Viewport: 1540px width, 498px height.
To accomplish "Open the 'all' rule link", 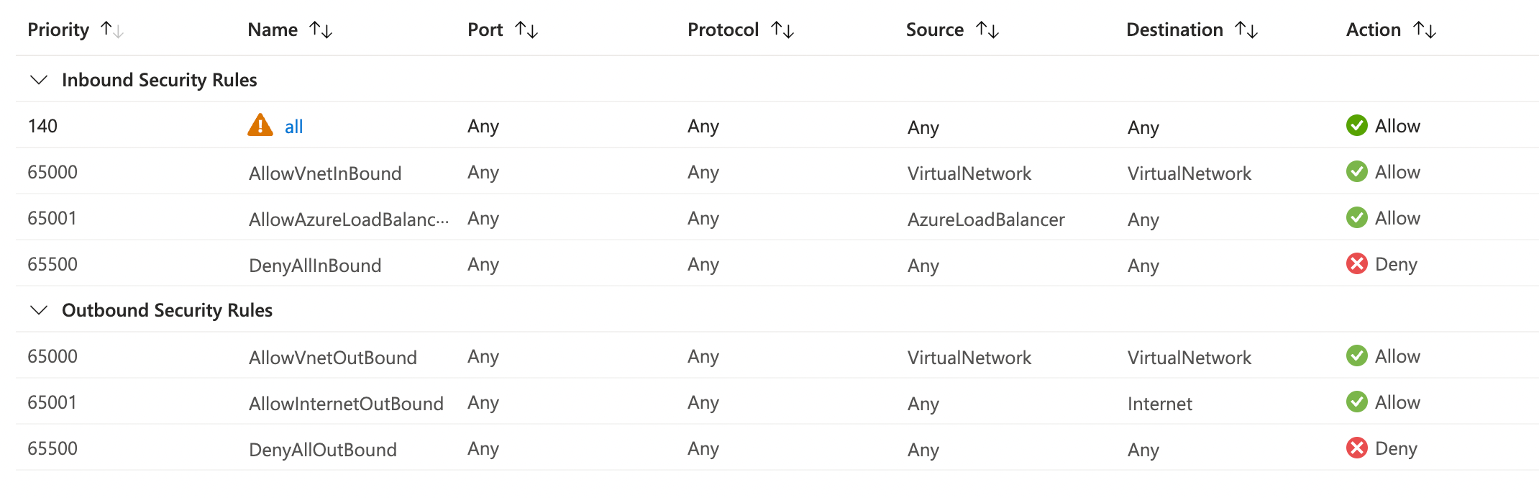I will click(294, 127).
